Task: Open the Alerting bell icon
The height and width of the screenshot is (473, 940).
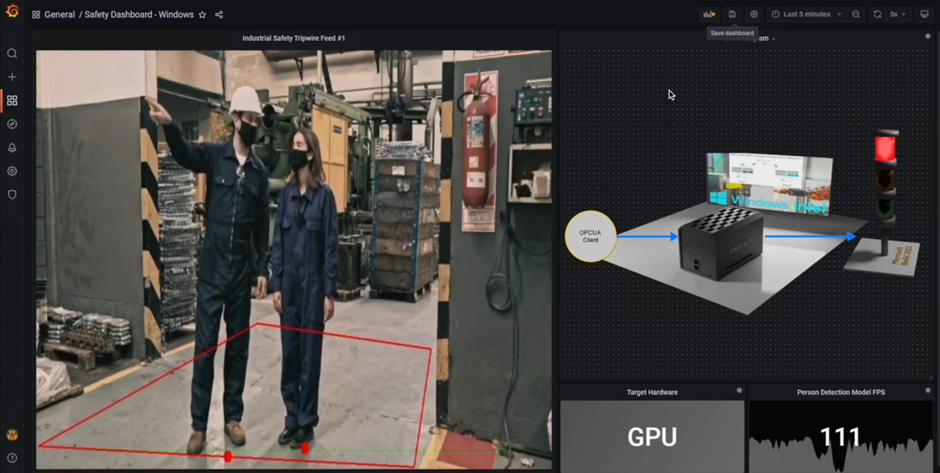Action: click(12, 147)
